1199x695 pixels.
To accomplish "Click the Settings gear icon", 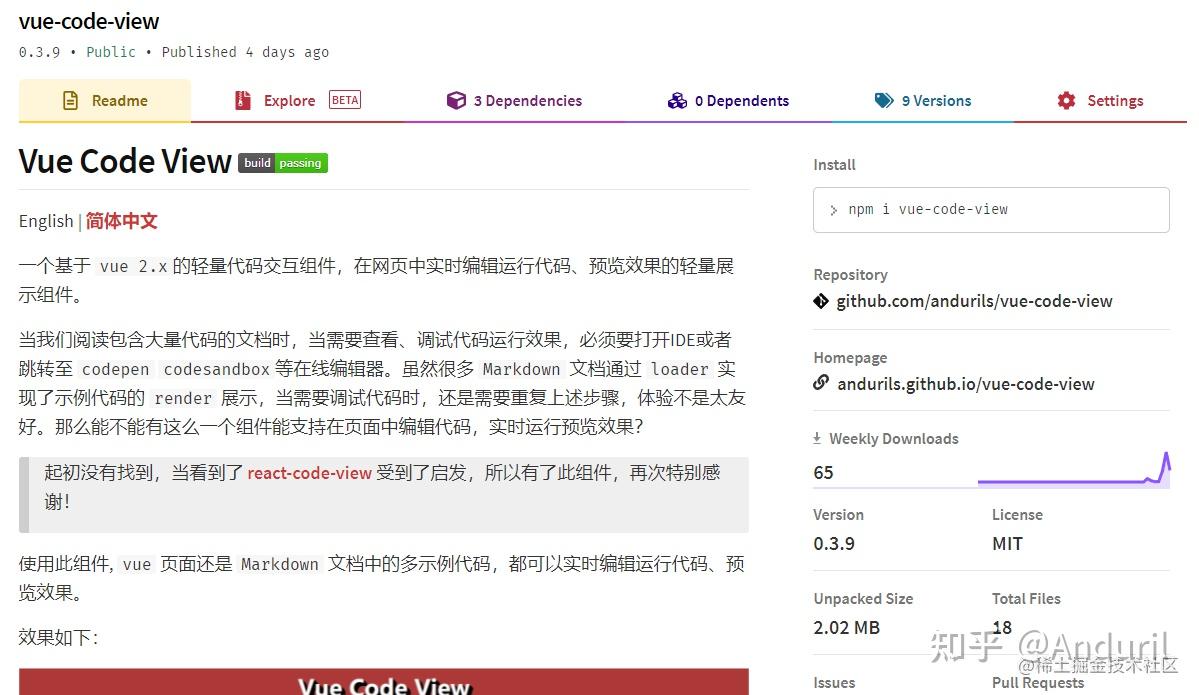I will pyautogui.click(x=1067, y=100).
